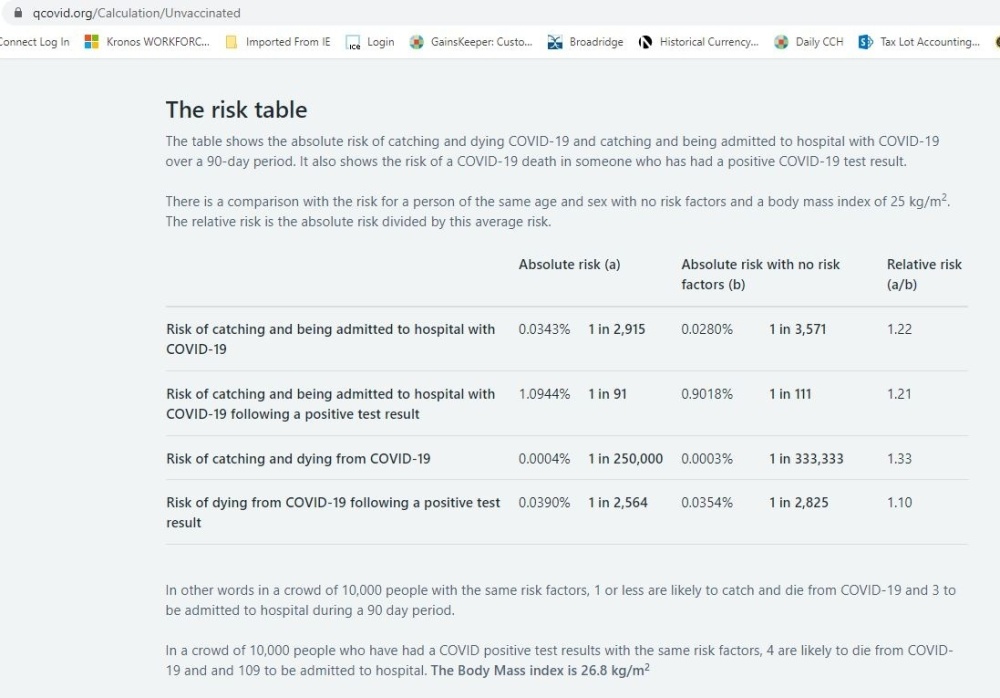Click the padlock site security icon
1000x698 pixels.
[x=16, y=13]
